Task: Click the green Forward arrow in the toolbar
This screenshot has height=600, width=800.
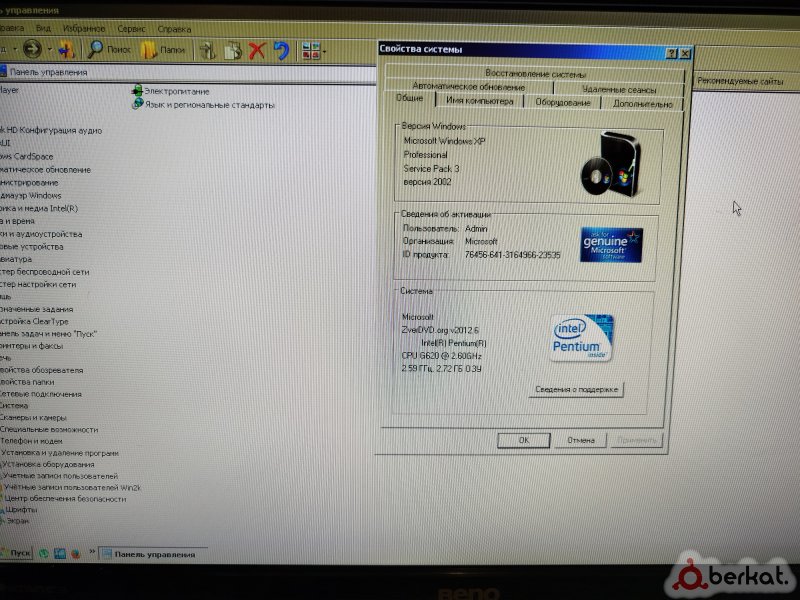Action: coord(33,49)
